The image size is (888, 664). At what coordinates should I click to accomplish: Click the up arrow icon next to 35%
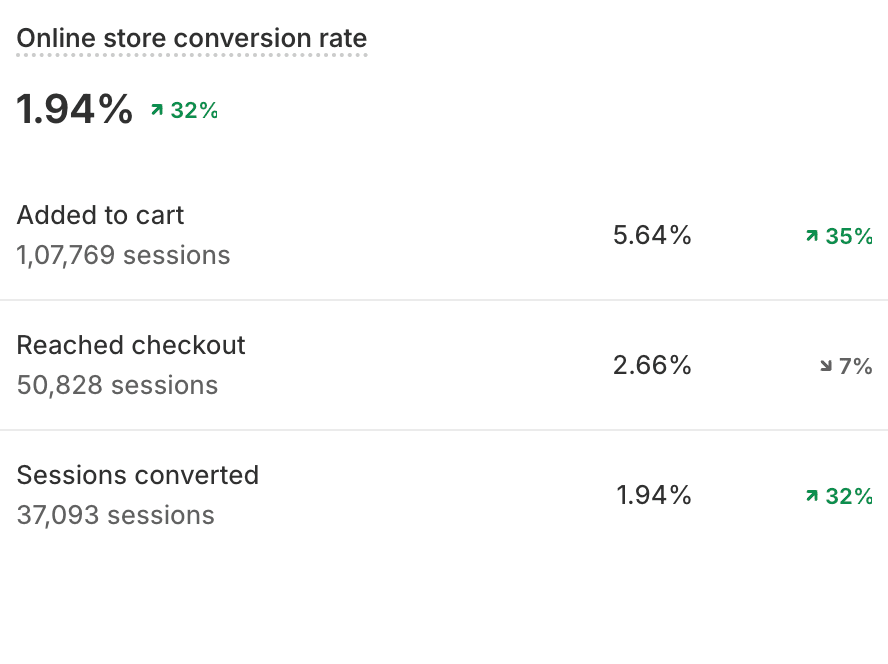pos(812,236)
